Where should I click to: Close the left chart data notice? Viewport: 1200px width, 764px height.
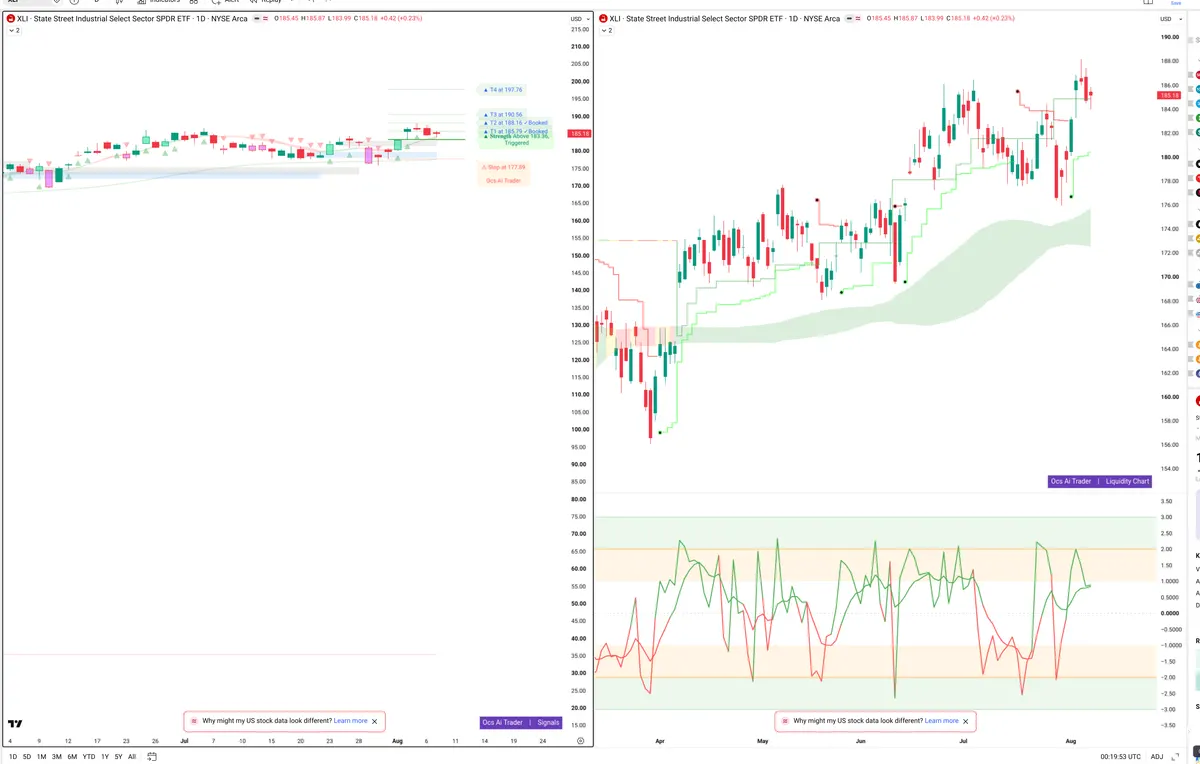[x=375, y=721]
